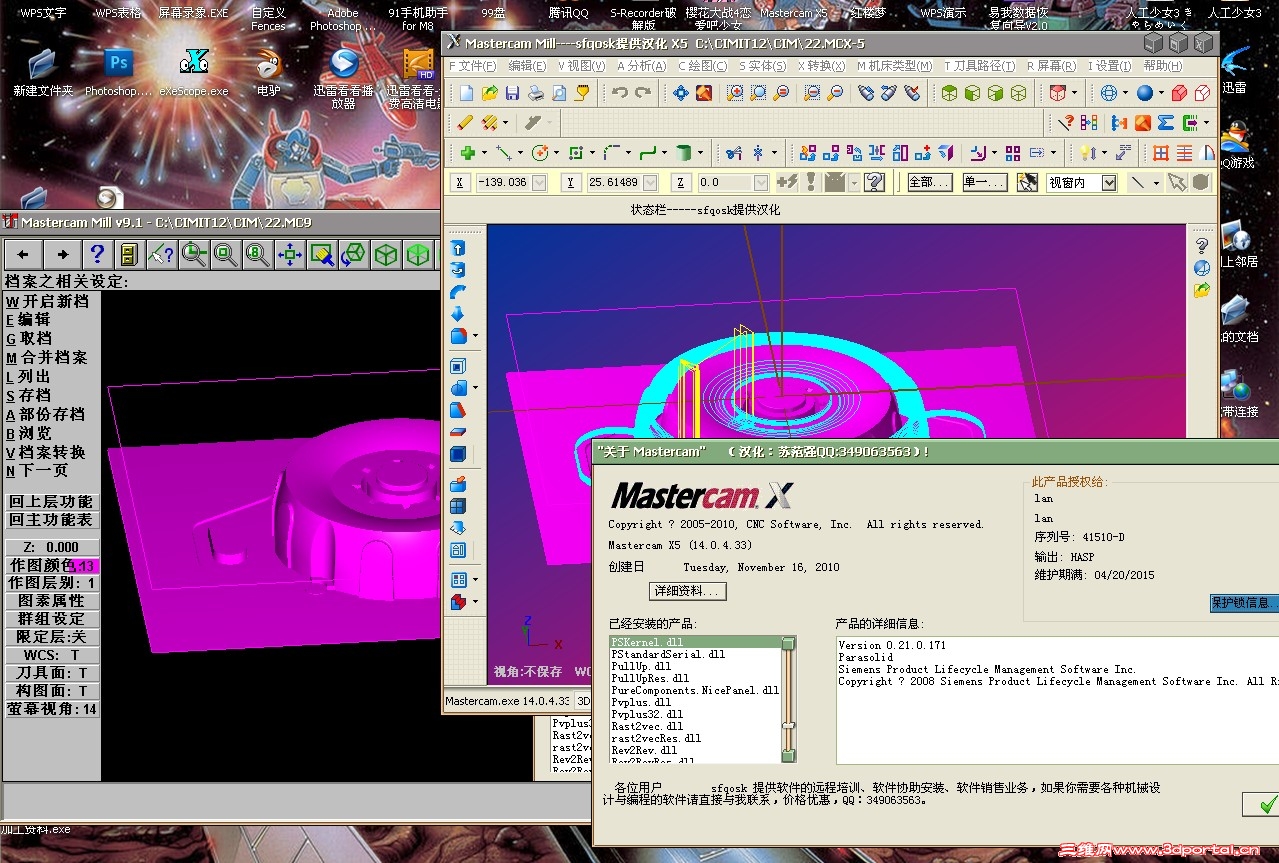Image resolution: width=1279 pixels, height=863 pixels.
Task: Click the Repaint brush icon in v9.1 toolbar
Action: click(321, 254)
